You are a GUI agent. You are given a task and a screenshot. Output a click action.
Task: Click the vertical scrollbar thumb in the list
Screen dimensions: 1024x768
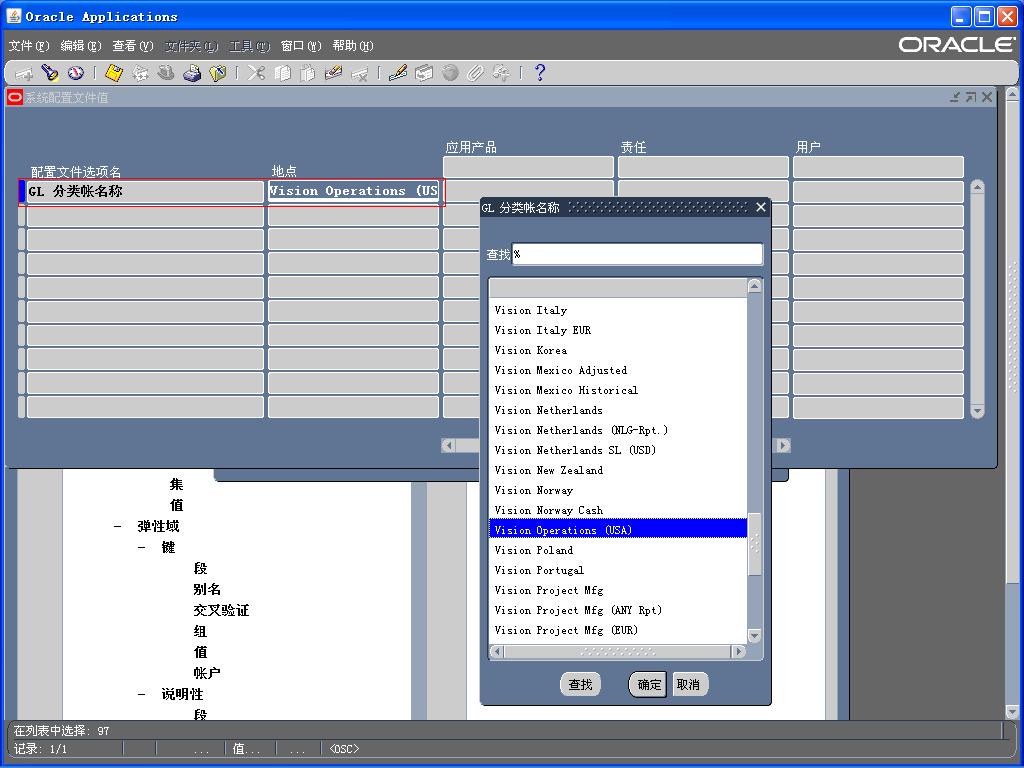pyautogui.click(x=754, y=544)
